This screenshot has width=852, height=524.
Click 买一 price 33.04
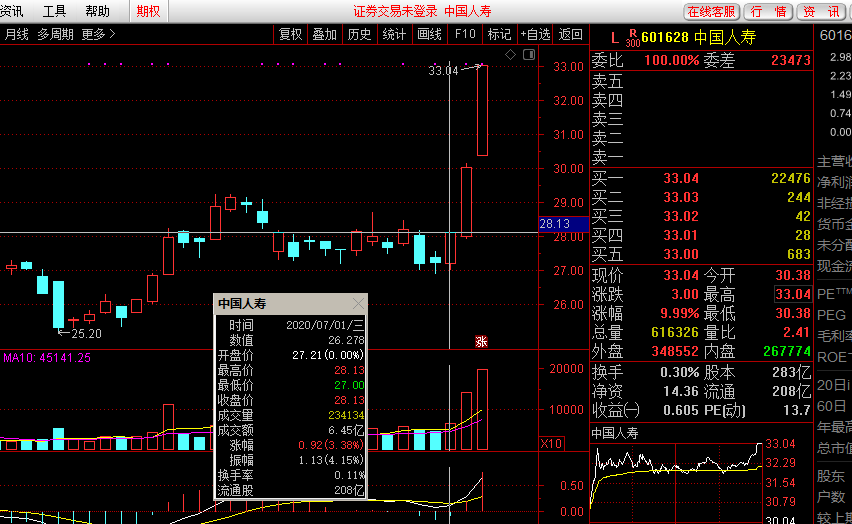pos(681,178)
